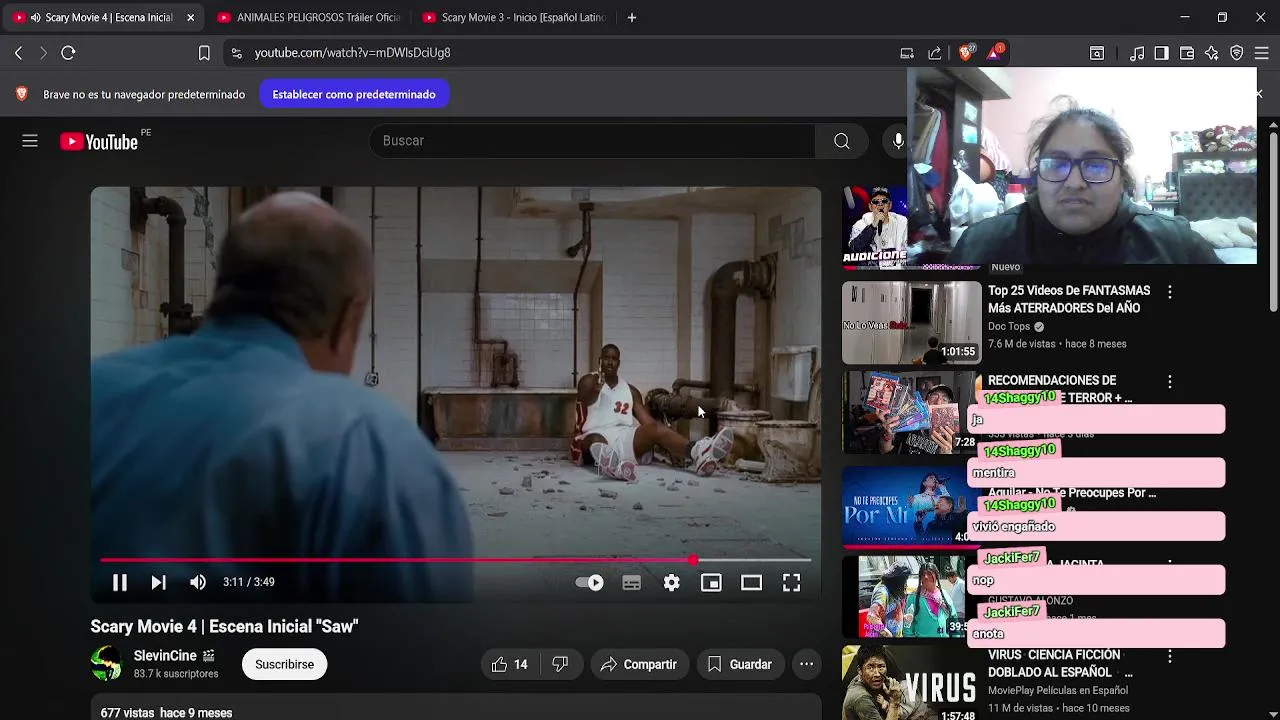This screenshot has height=720, width=1280.
Task: Open the YouTube hamburger guide menu
Action: (x=30, y=141)
